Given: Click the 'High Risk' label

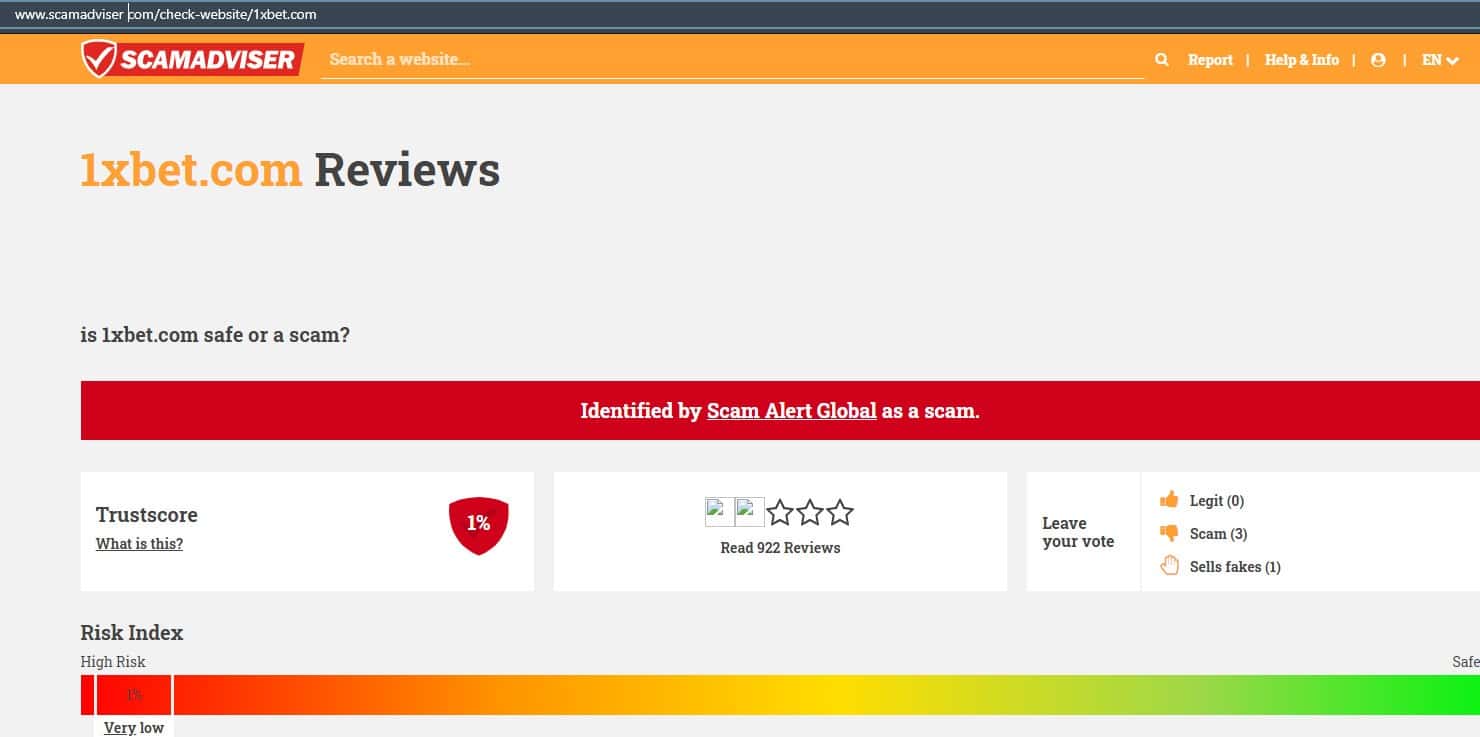Looking at the screenshot, I should 113,662.
